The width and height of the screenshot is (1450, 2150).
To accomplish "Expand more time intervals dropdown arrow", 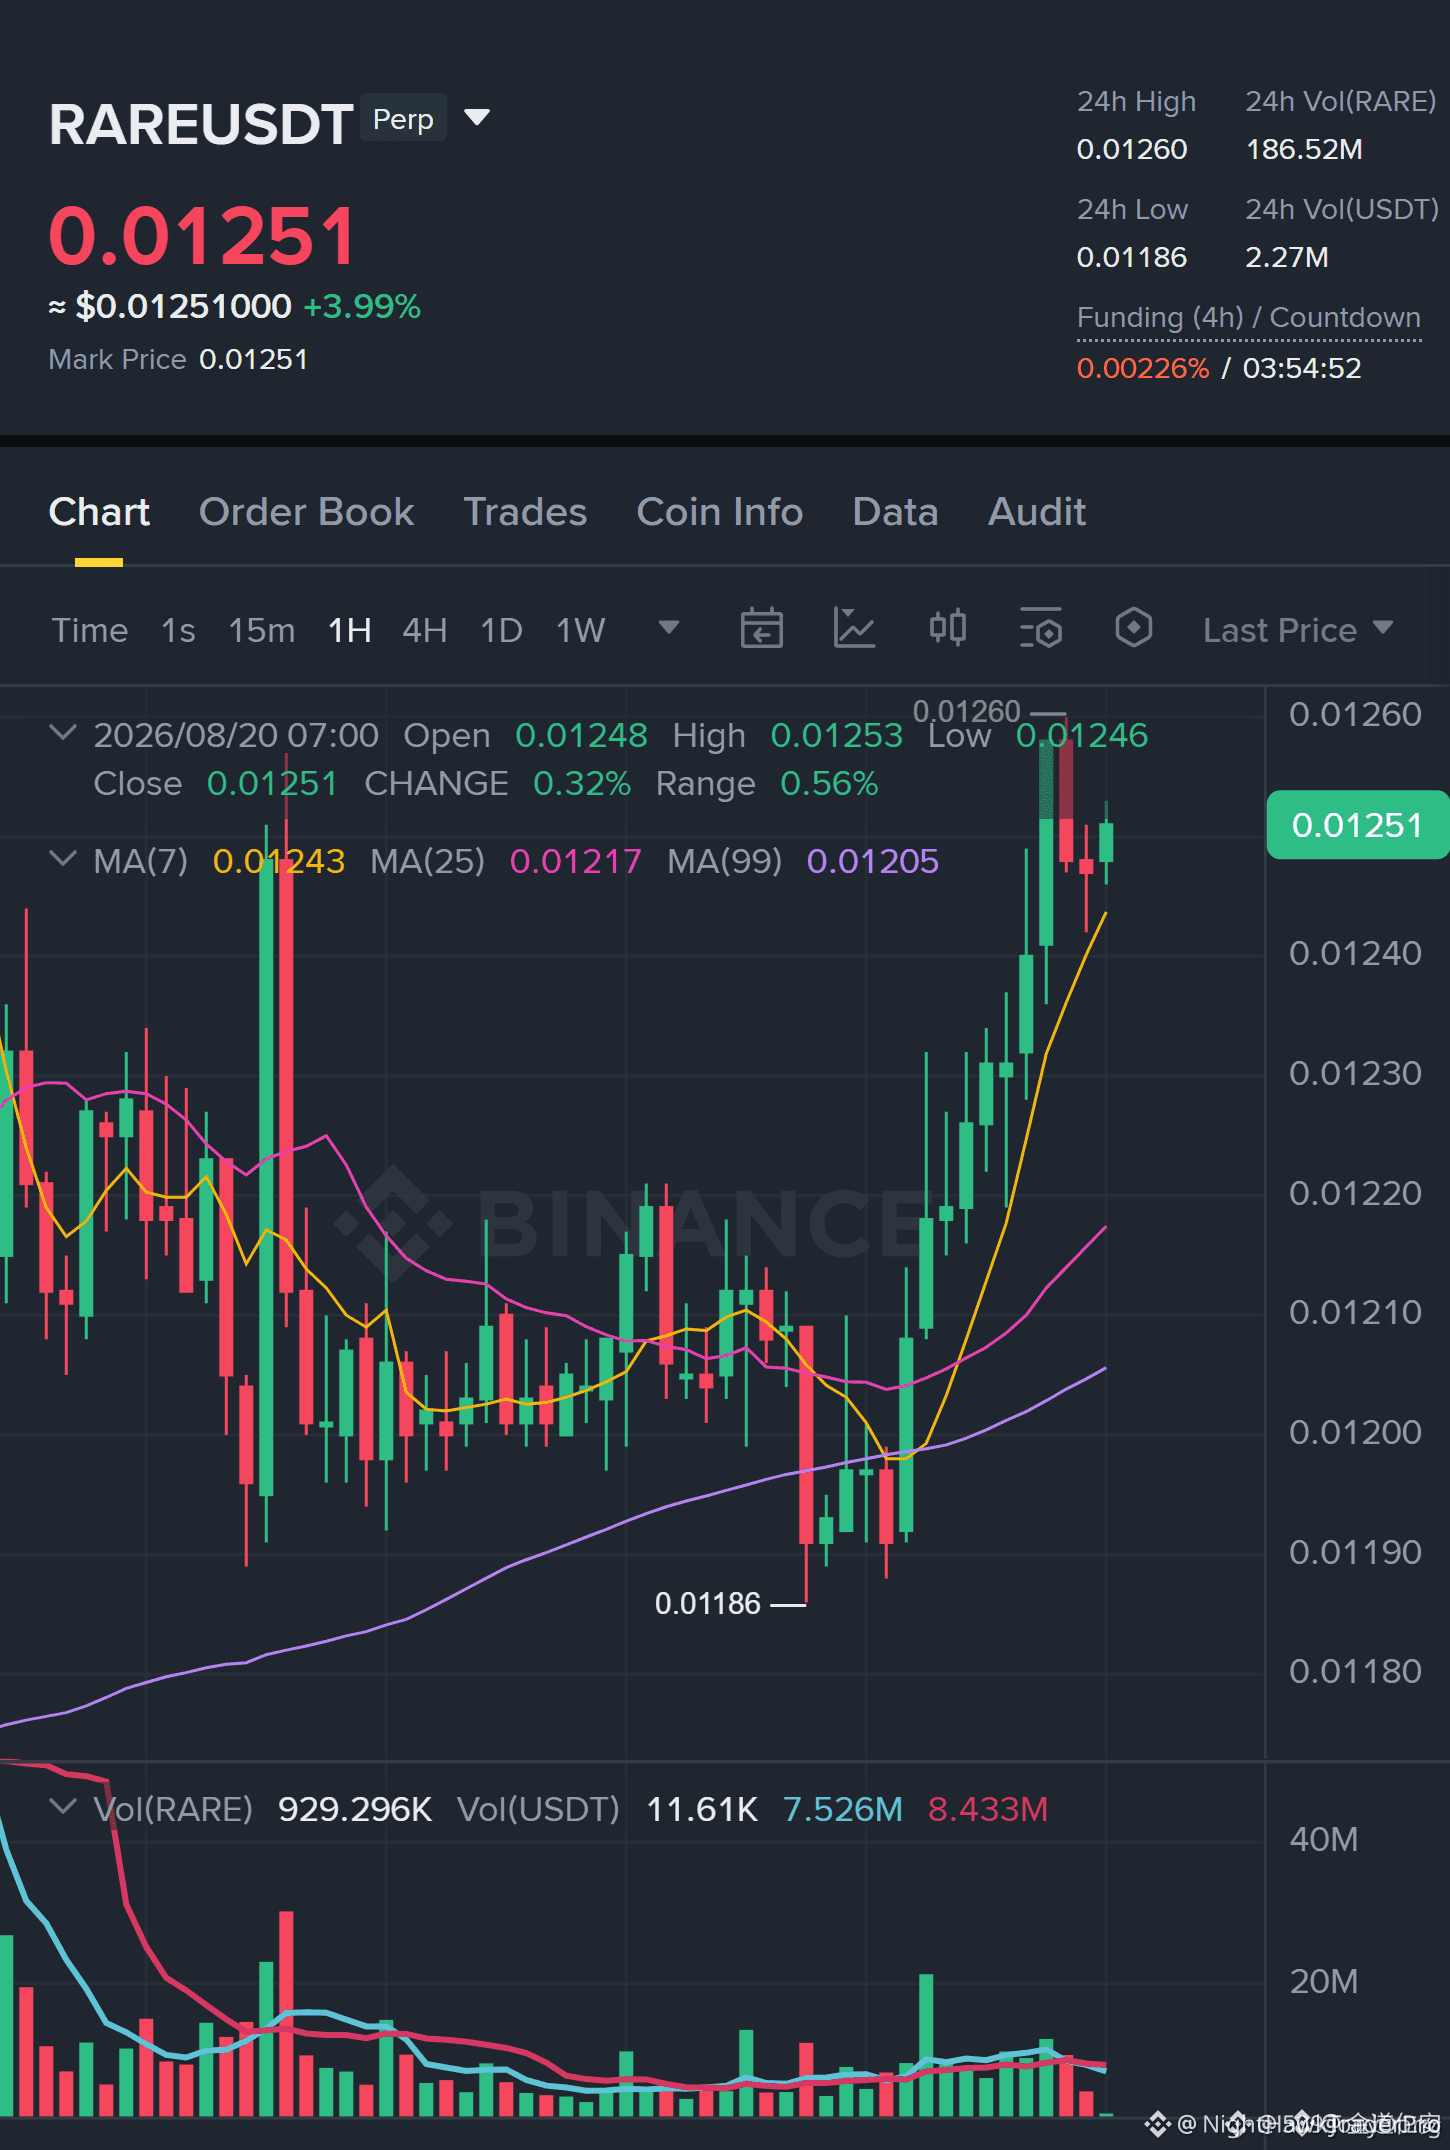I will coord(669,628).
